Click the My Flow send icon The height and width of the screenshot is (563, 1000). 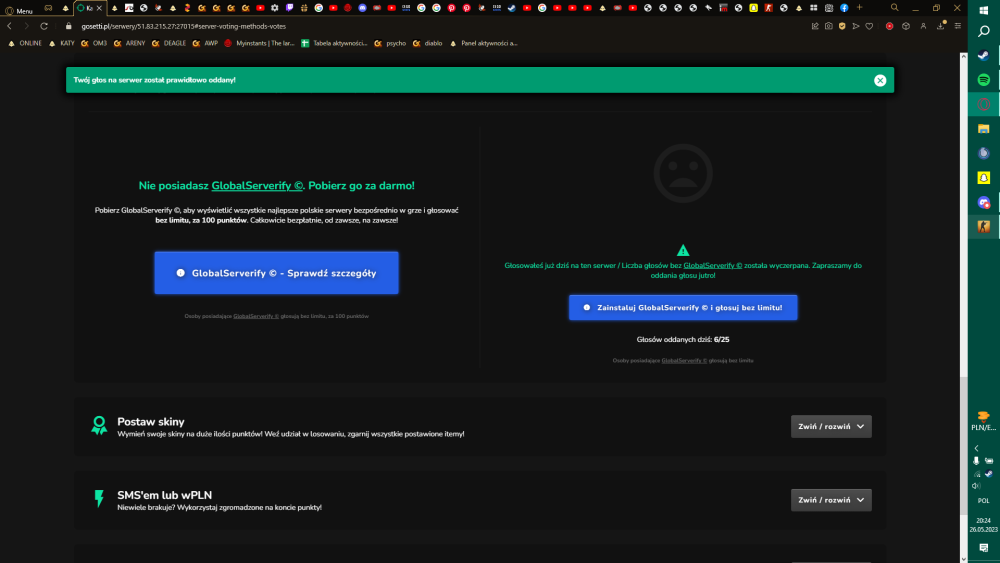[856, 26]
